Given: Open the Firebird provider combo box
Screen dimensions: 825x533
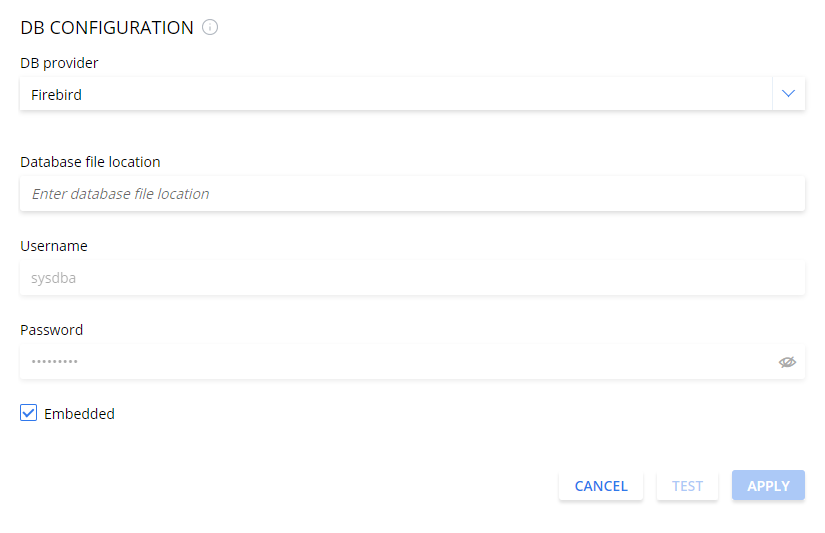Looking at the screenshot, I should click(x=395, y=94).
